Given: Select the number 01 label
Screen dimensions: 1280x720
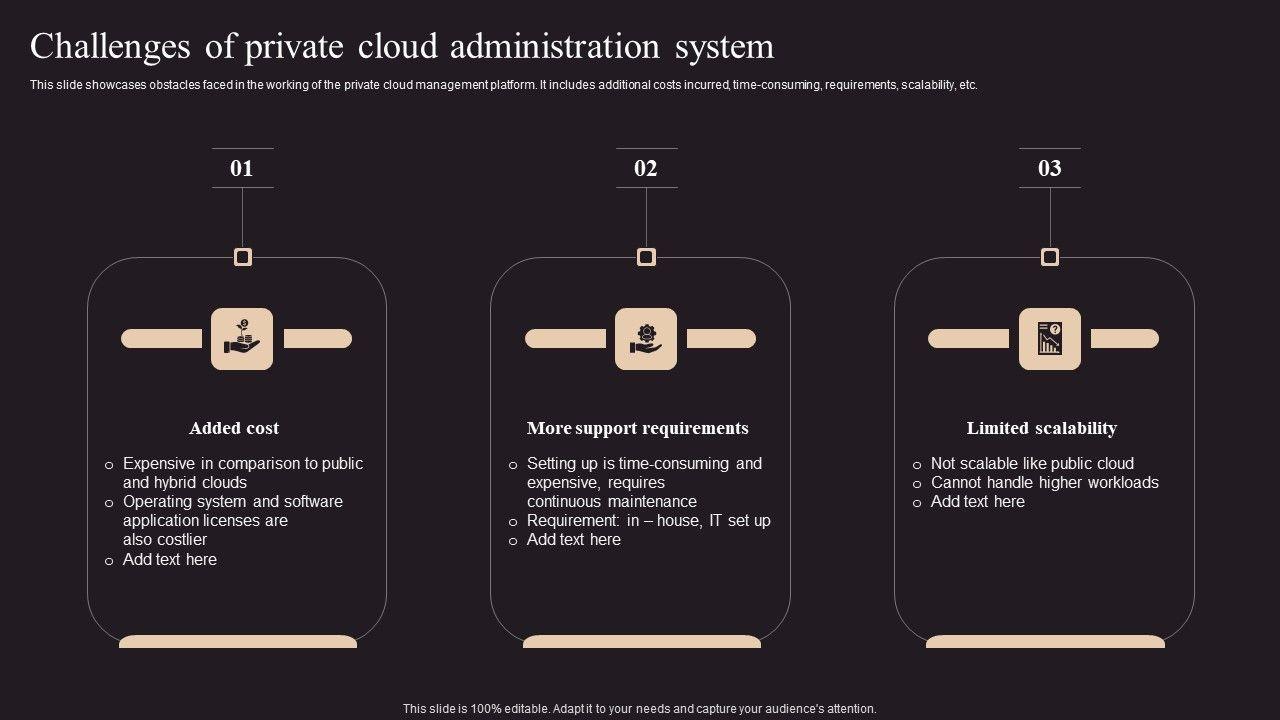Looking at the screenshot, I should click(242, 168).
